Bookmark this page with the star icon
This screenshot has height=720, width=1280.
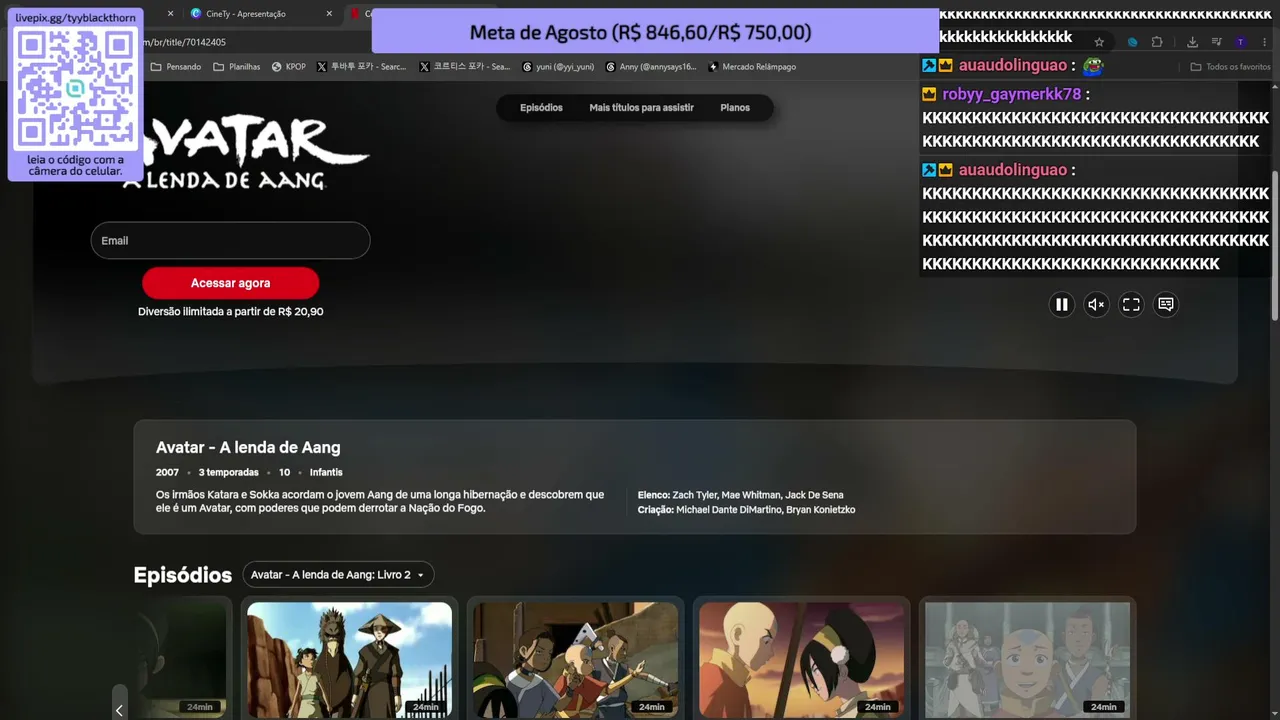click(x=1099, y=42)
